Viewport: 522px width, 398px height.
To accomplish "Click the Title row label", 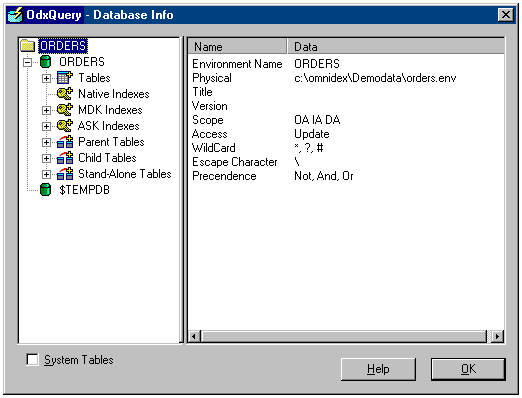I will [x=202, y=92].
